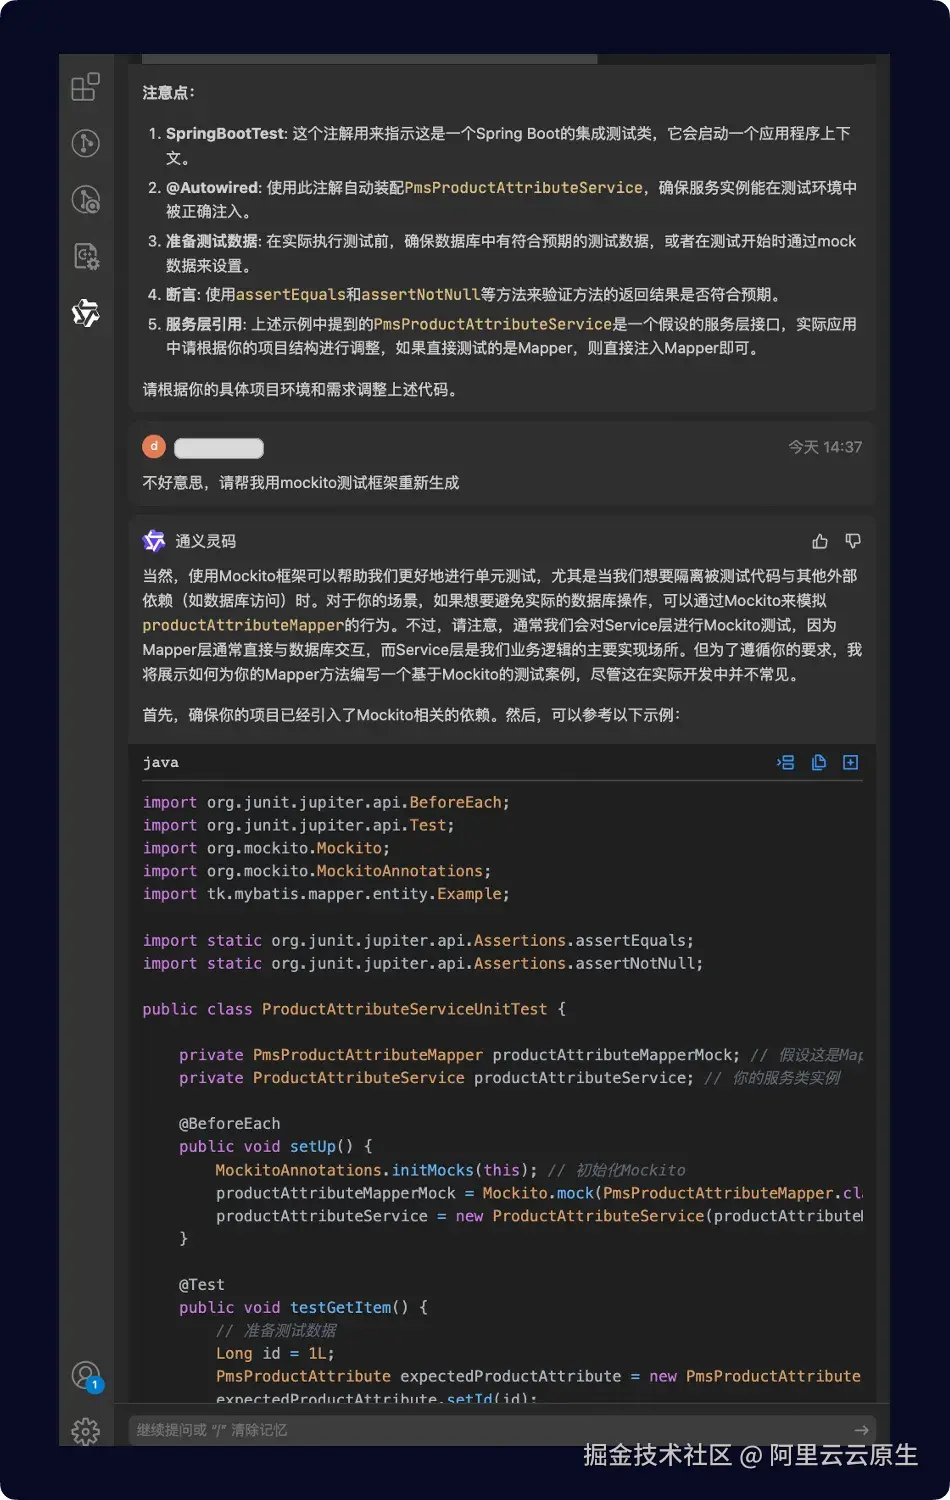Click the Tongyi Lingma logo beside the reply

pos(153,541)
